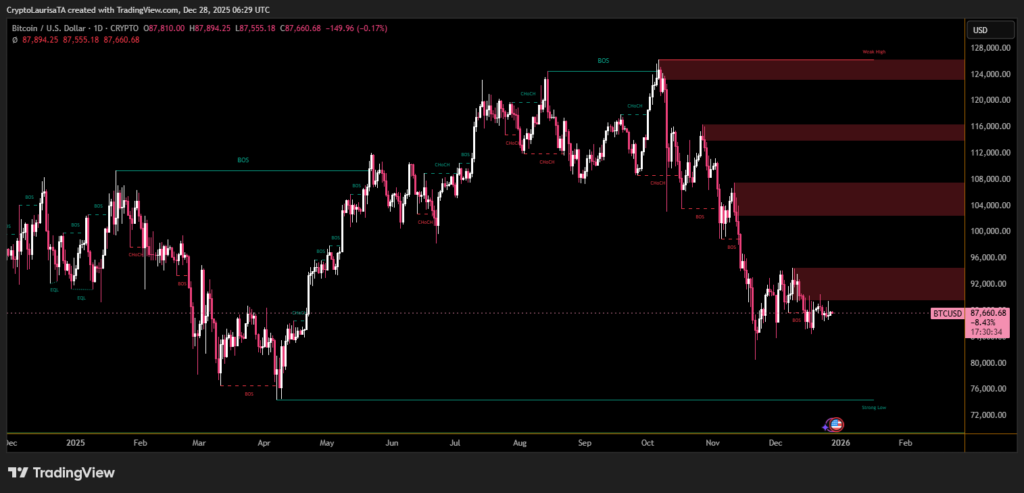Click the purple sparkle event marker
Image resolution: width=1024 pixels, height=493 pixels.
[826, 425]
